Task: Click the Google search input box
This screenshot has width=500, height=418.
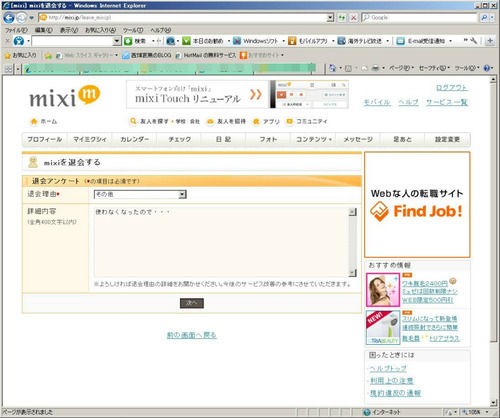Action: point(419,18)
